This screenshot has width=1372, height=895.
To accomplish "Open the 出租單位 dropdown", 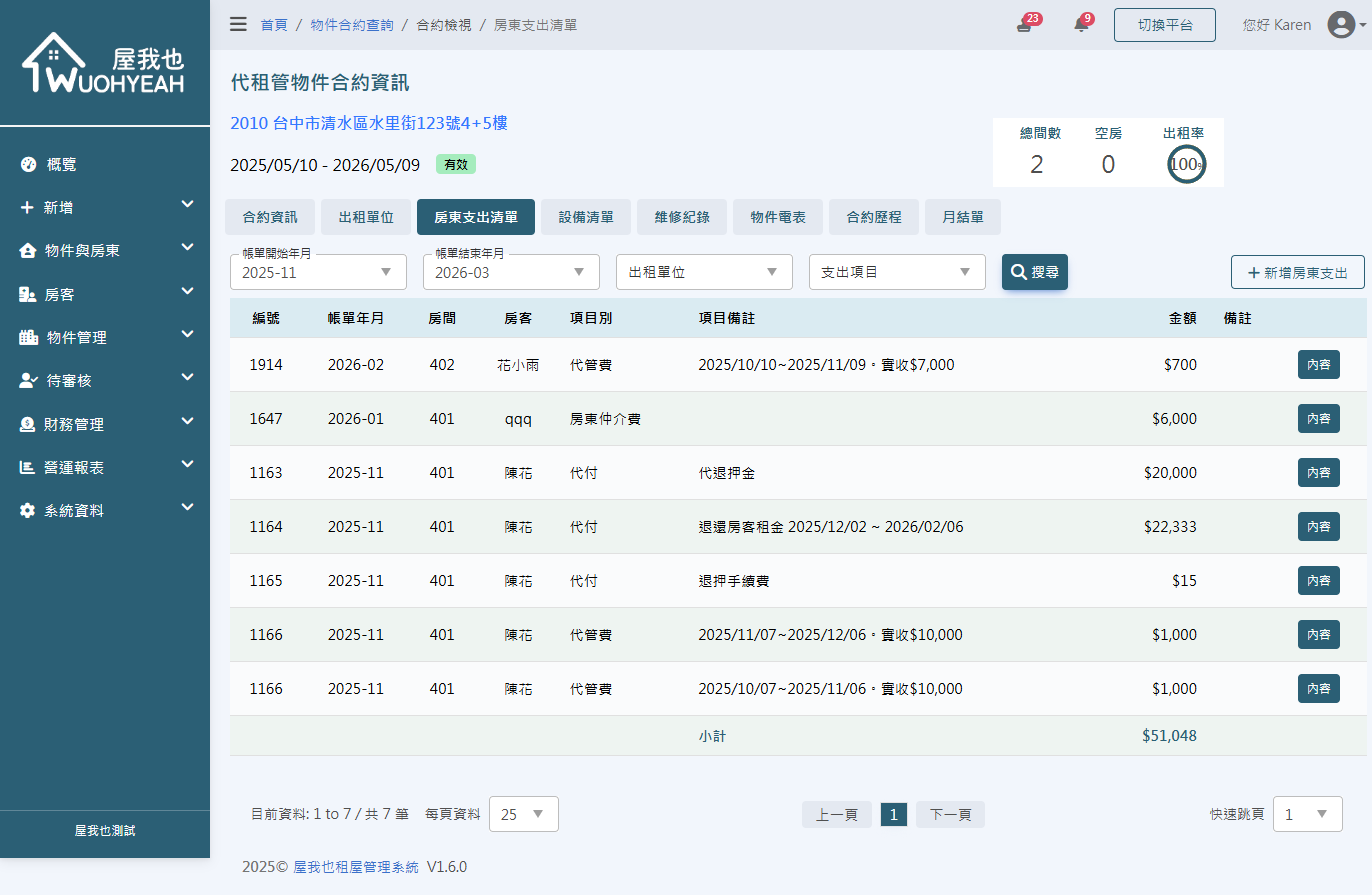I will 704,271.
